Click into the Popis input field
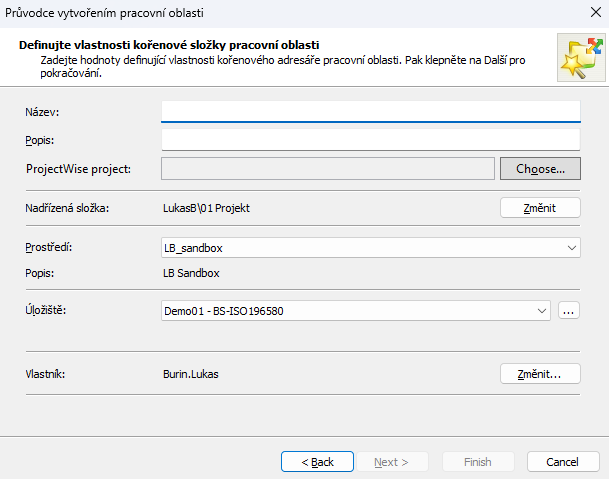The width and height of the screenshot is (609, 479). pos(370,139)
